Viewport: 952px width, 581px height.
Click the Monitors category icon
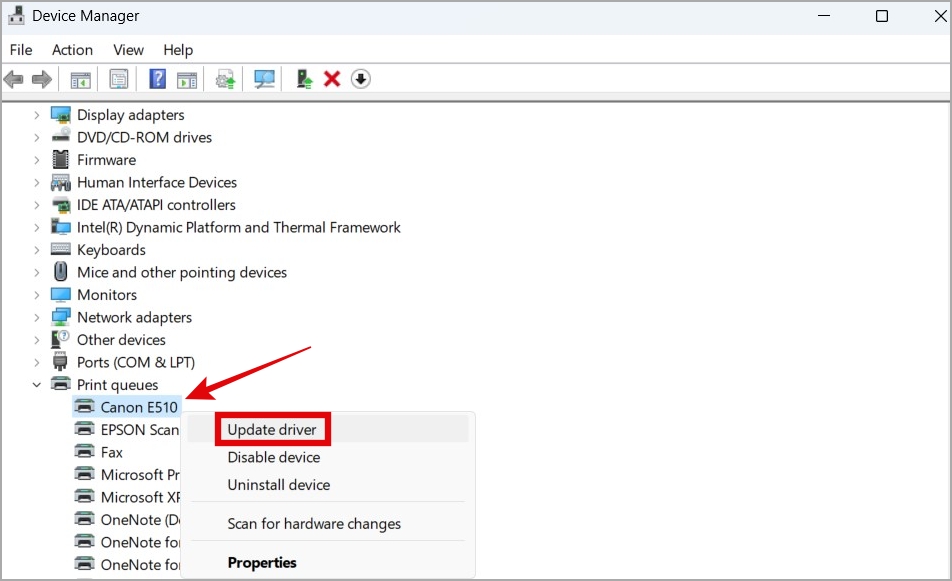[x=61, y=294]
